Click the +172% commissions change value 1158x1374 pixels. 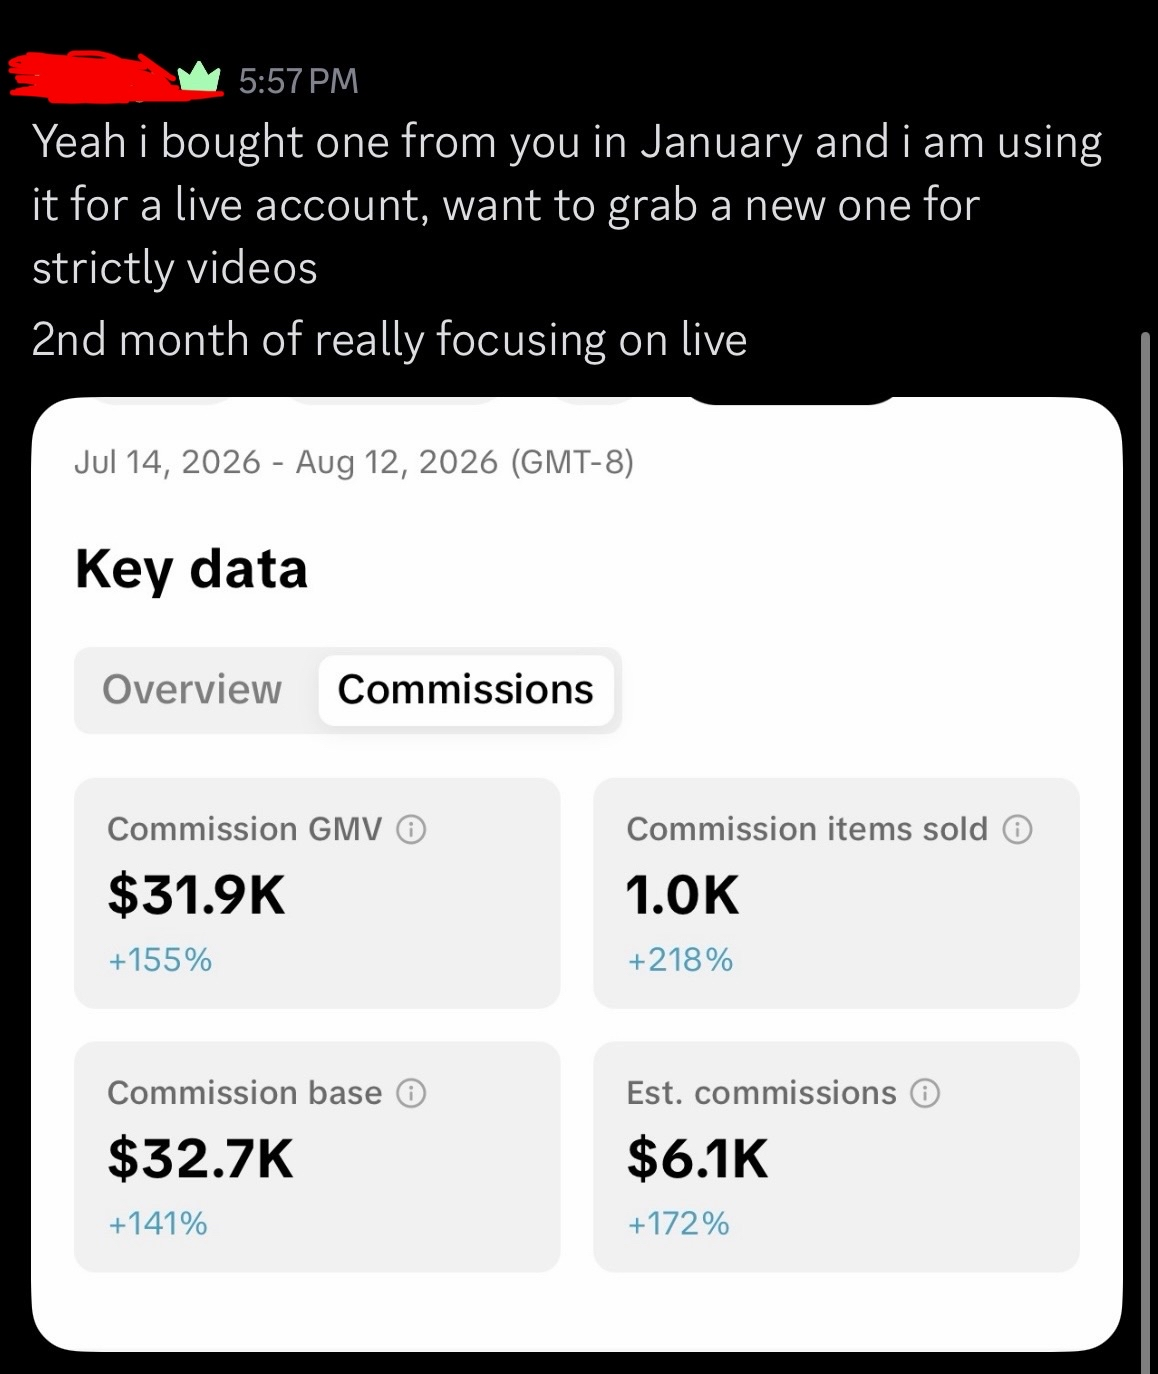678,1224
